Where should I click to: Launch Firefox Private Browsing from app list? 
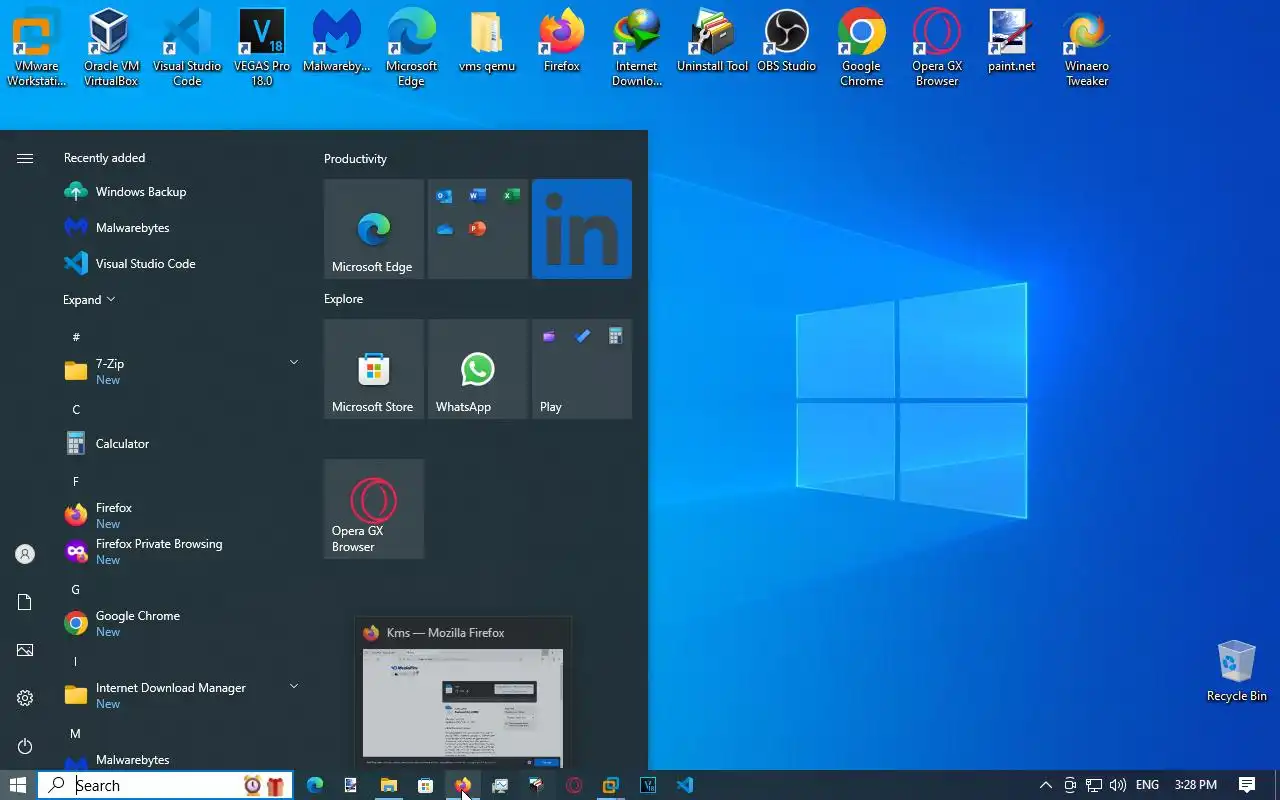[182, 551]
